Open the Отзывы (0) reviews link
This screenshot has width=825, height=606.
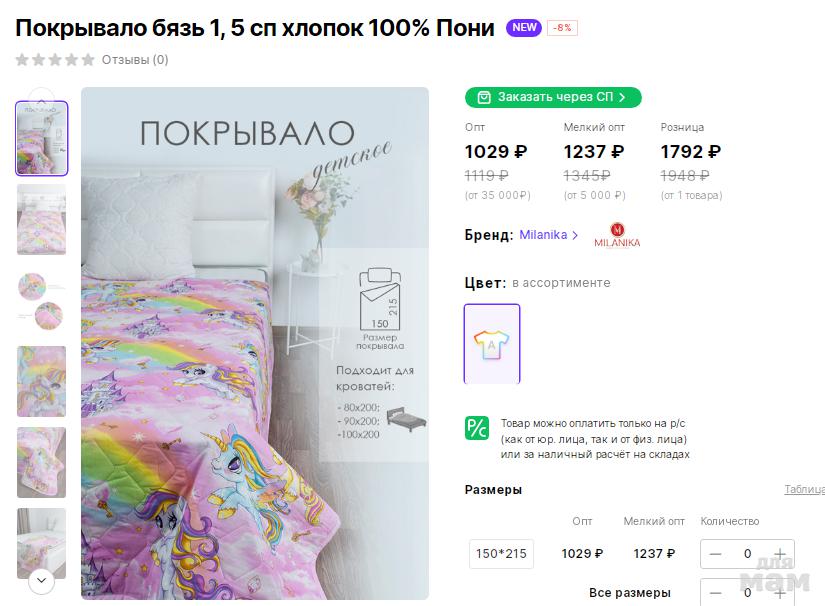click(135, 60)
